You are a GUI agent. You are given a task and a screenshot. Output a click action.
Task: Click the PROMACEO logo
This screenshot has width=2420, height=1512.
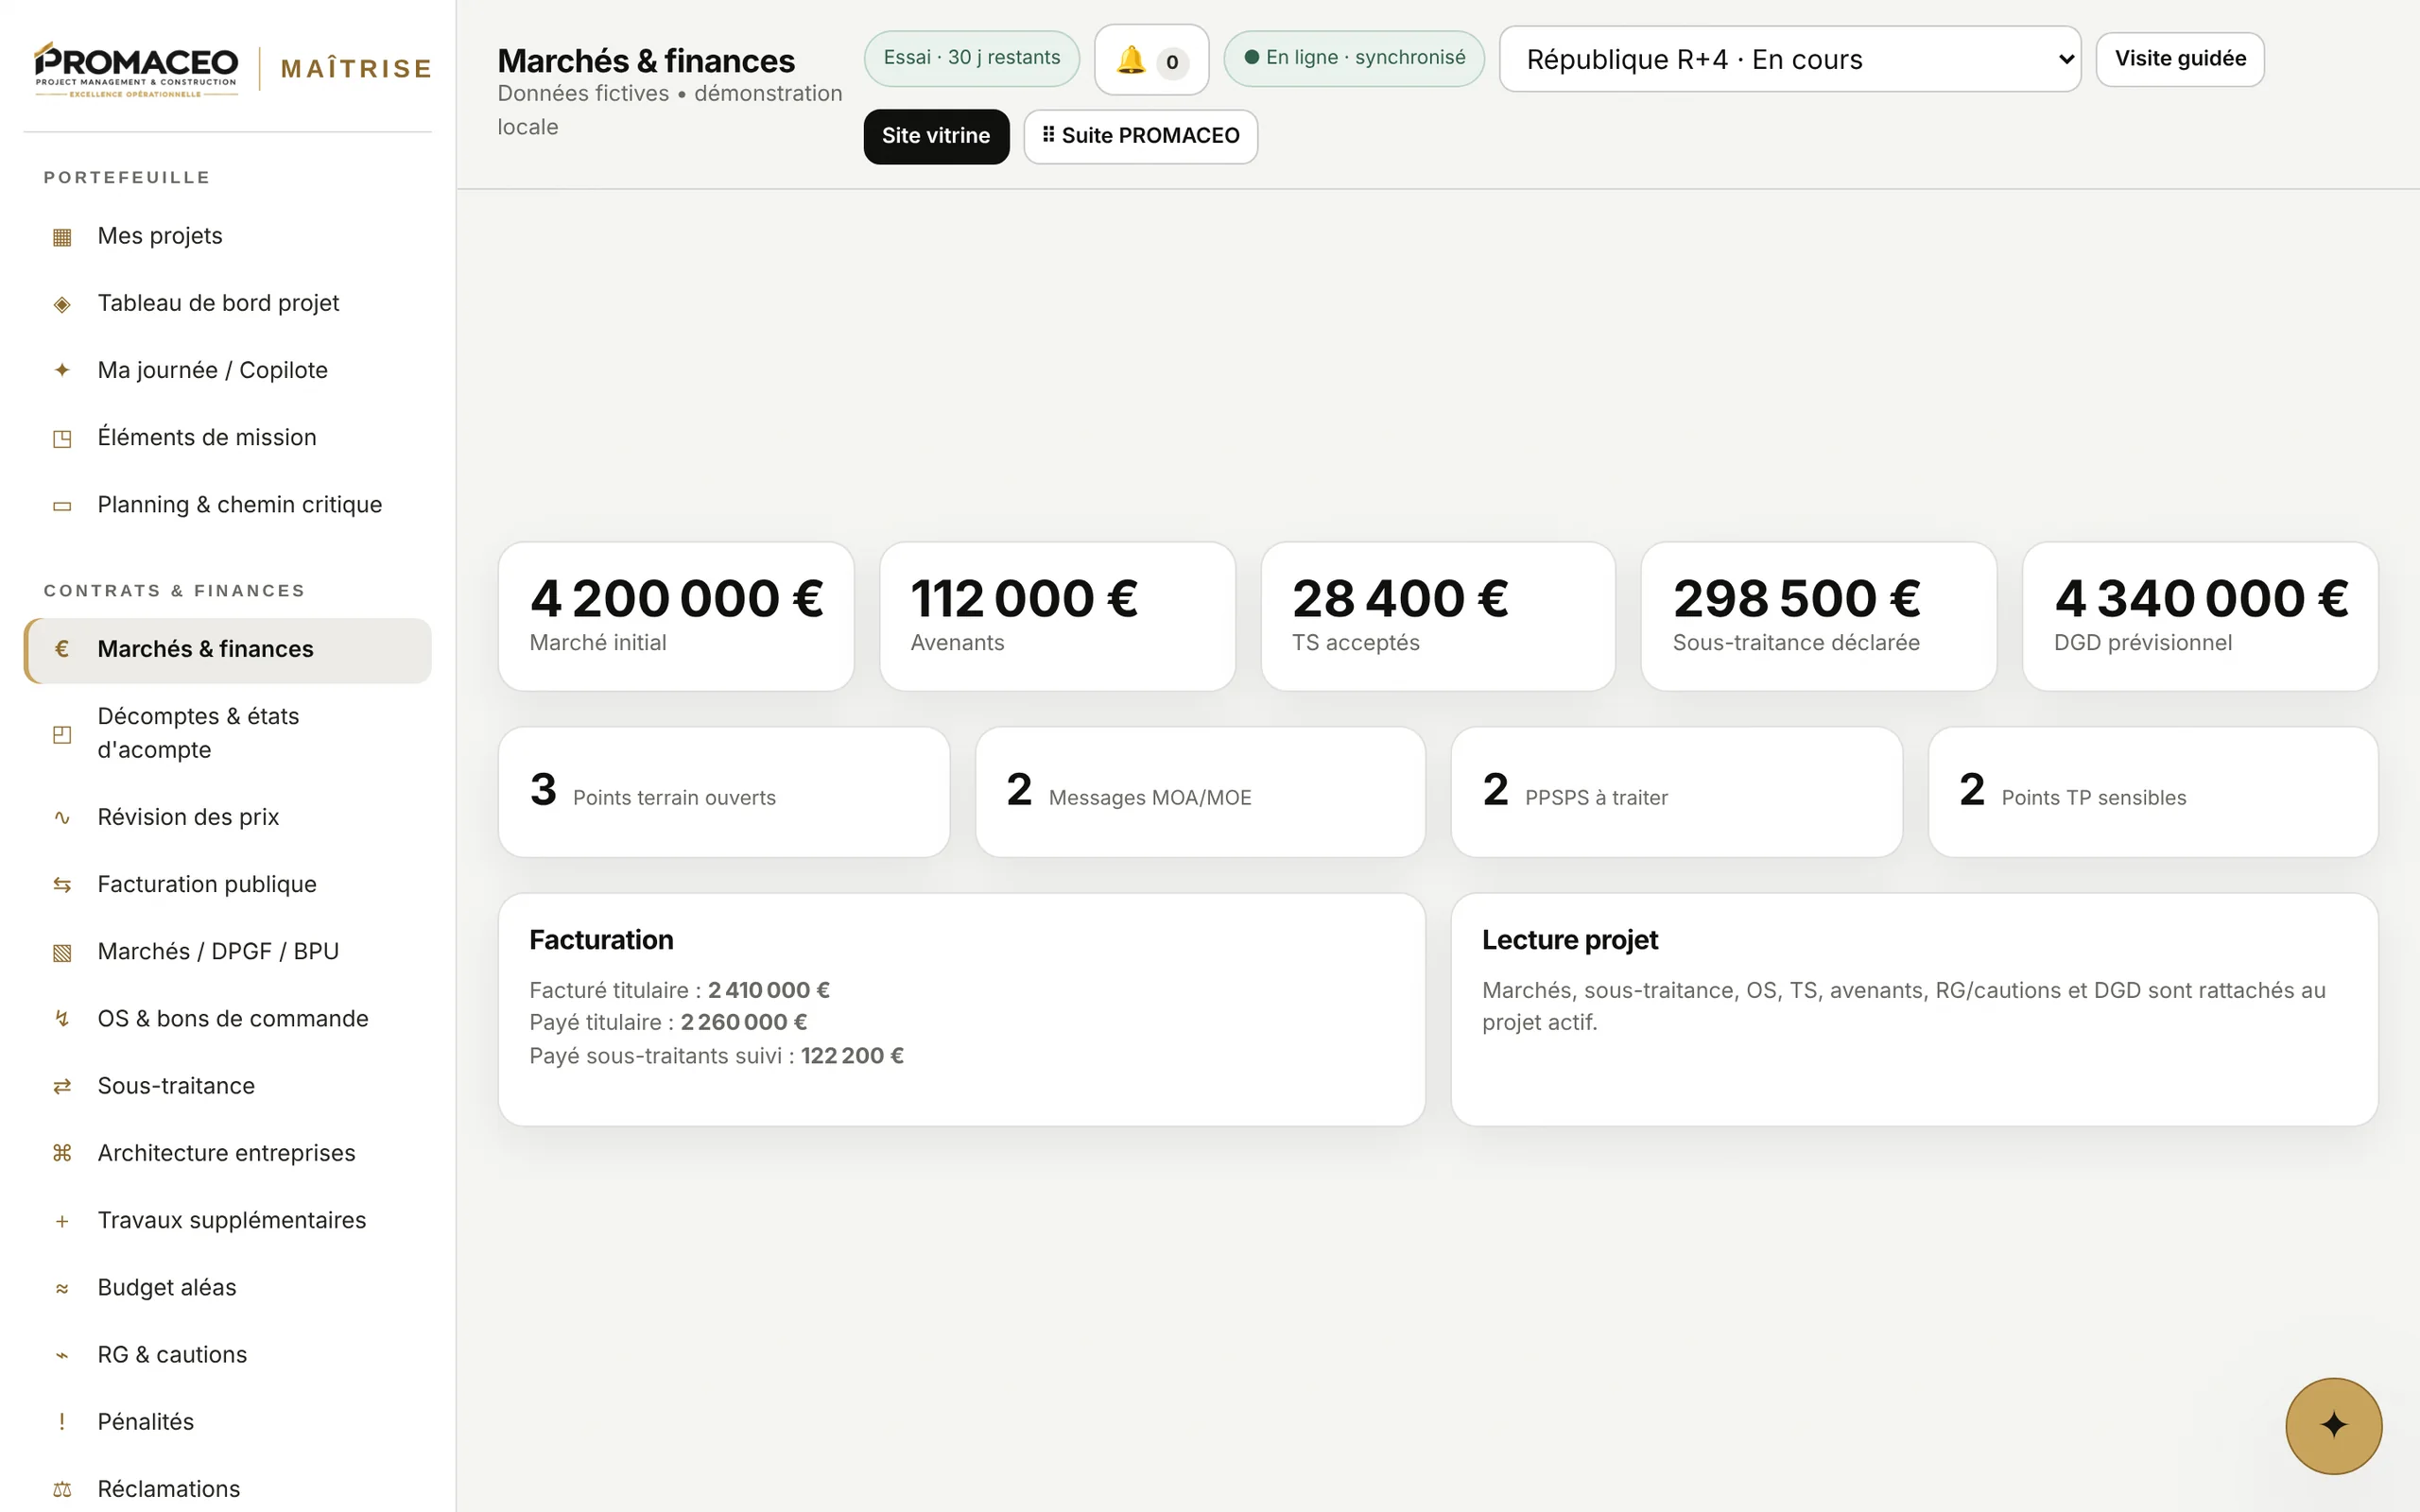point(136,68)
